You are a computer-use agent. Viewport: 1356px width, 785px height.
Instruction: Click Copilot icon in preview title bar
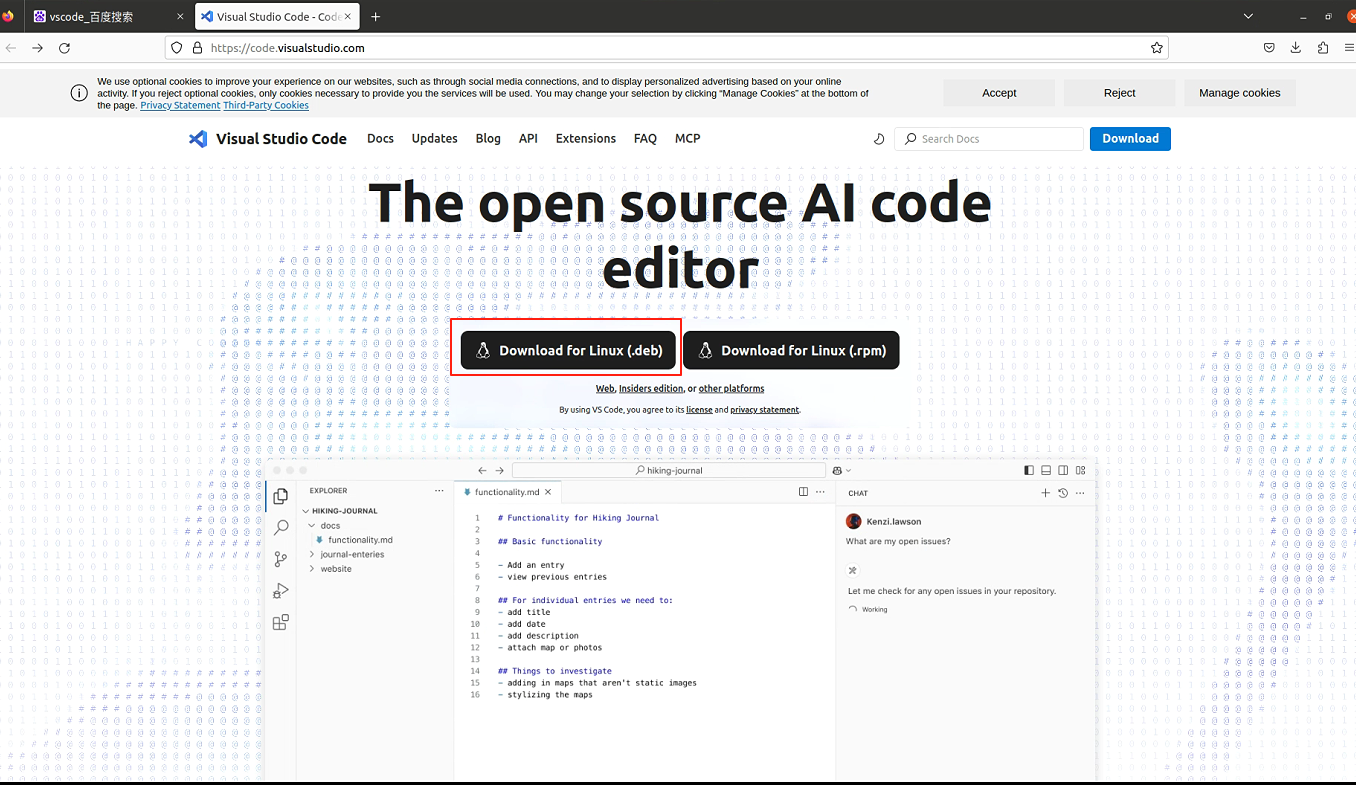point(837,470)
